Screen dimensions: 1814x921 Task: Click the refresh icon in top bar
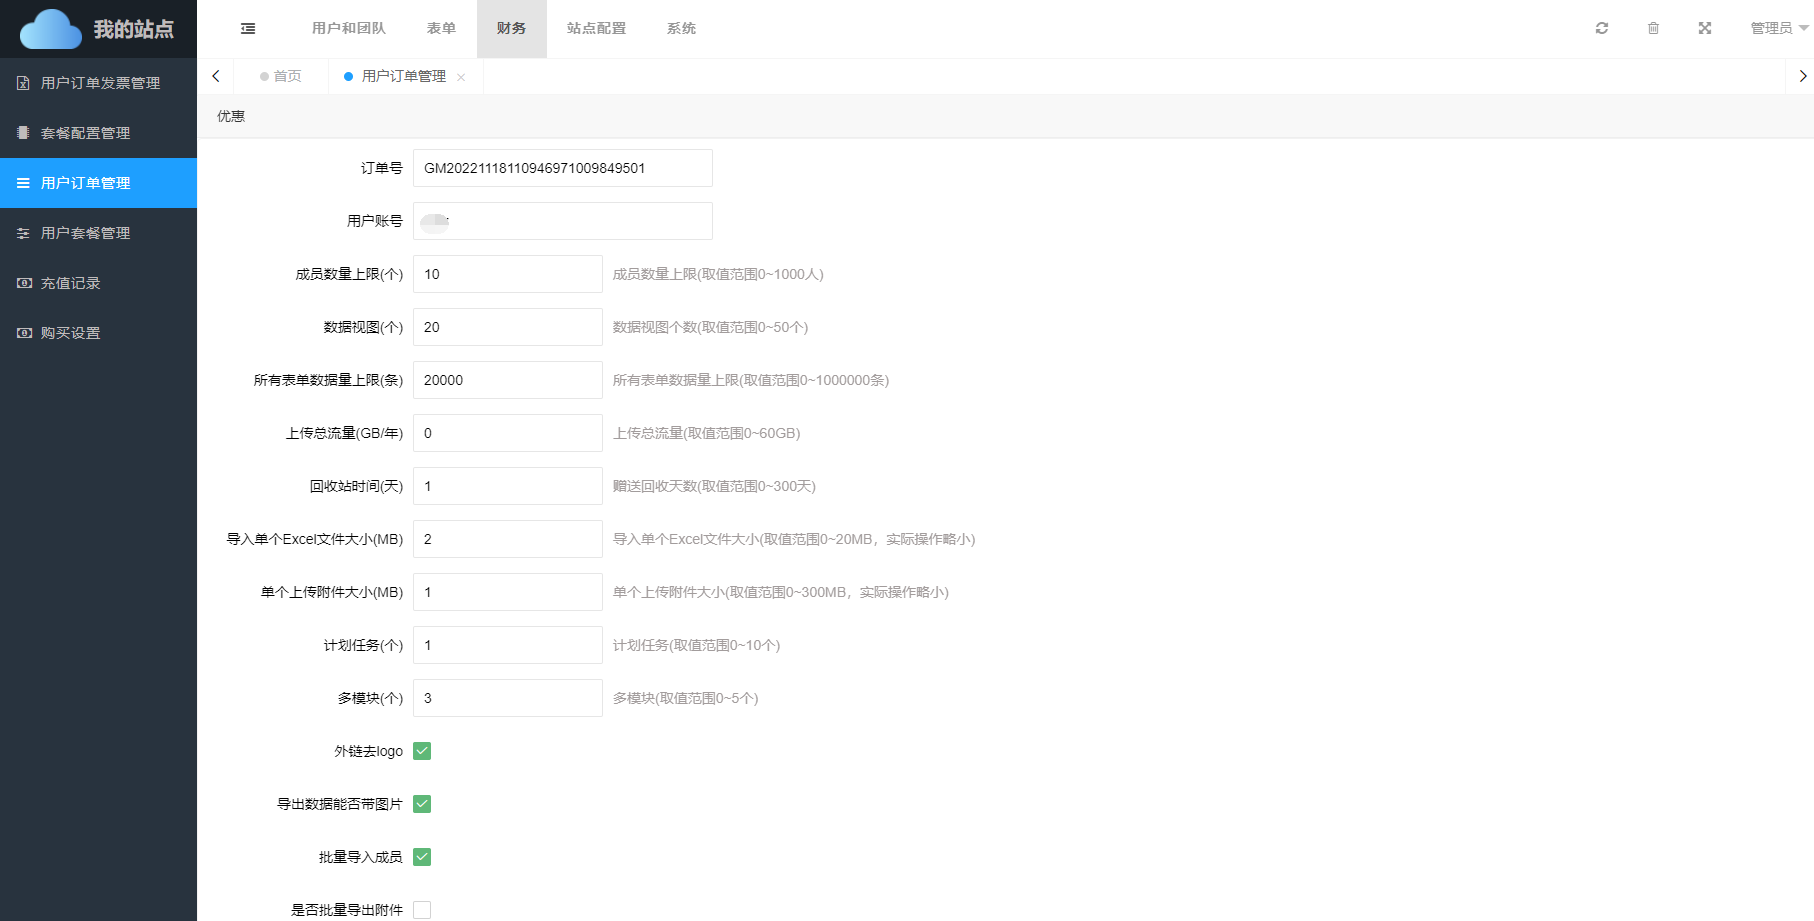(1601, 28)
